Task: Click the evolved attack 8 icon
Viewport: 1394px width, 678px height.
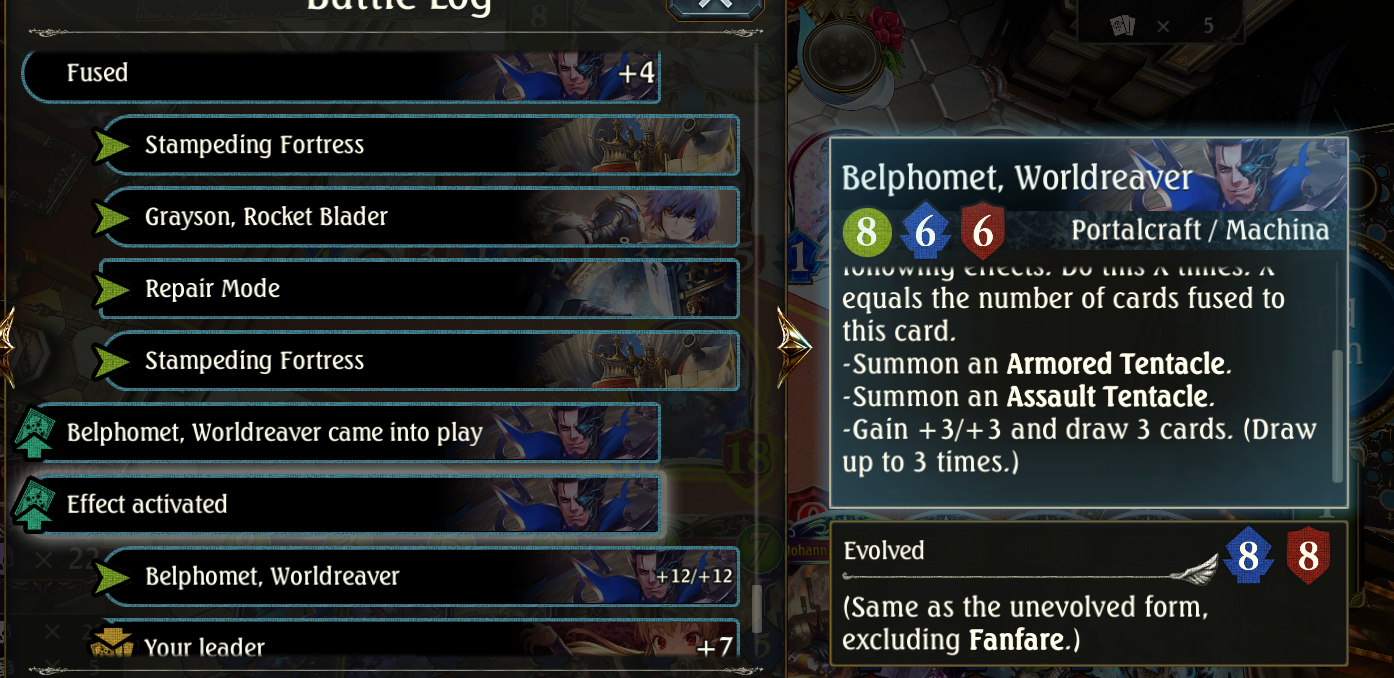Action: coord(1248,556)
